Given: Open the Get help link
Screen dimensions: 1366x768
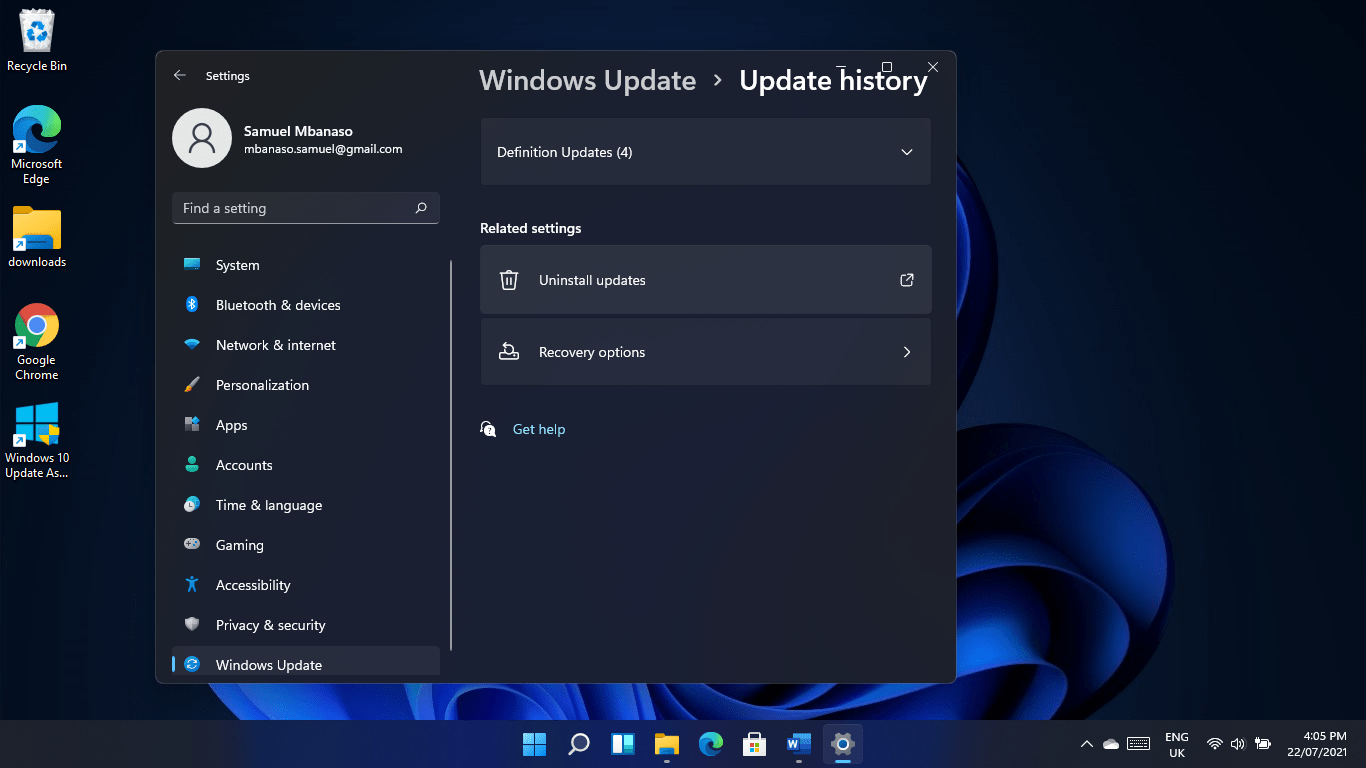Looking at the screenshot, I should tap(539, 429).
